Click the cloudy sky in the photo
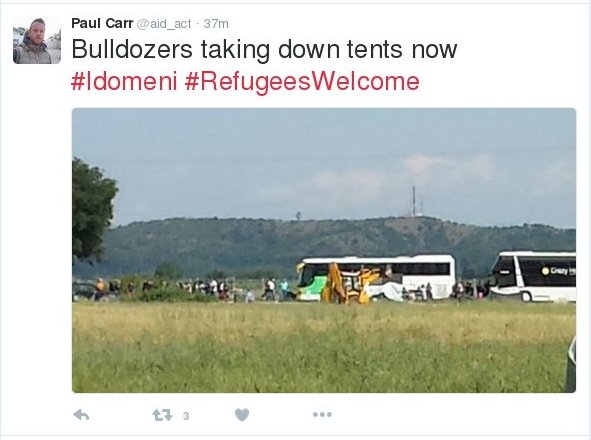Screen dimensions: 591x440 pyautogui.click(x=324, y=164)
